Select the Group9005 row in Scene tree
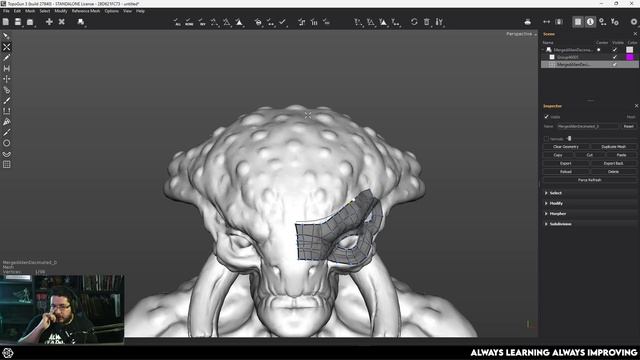 (x=590, y=57)
